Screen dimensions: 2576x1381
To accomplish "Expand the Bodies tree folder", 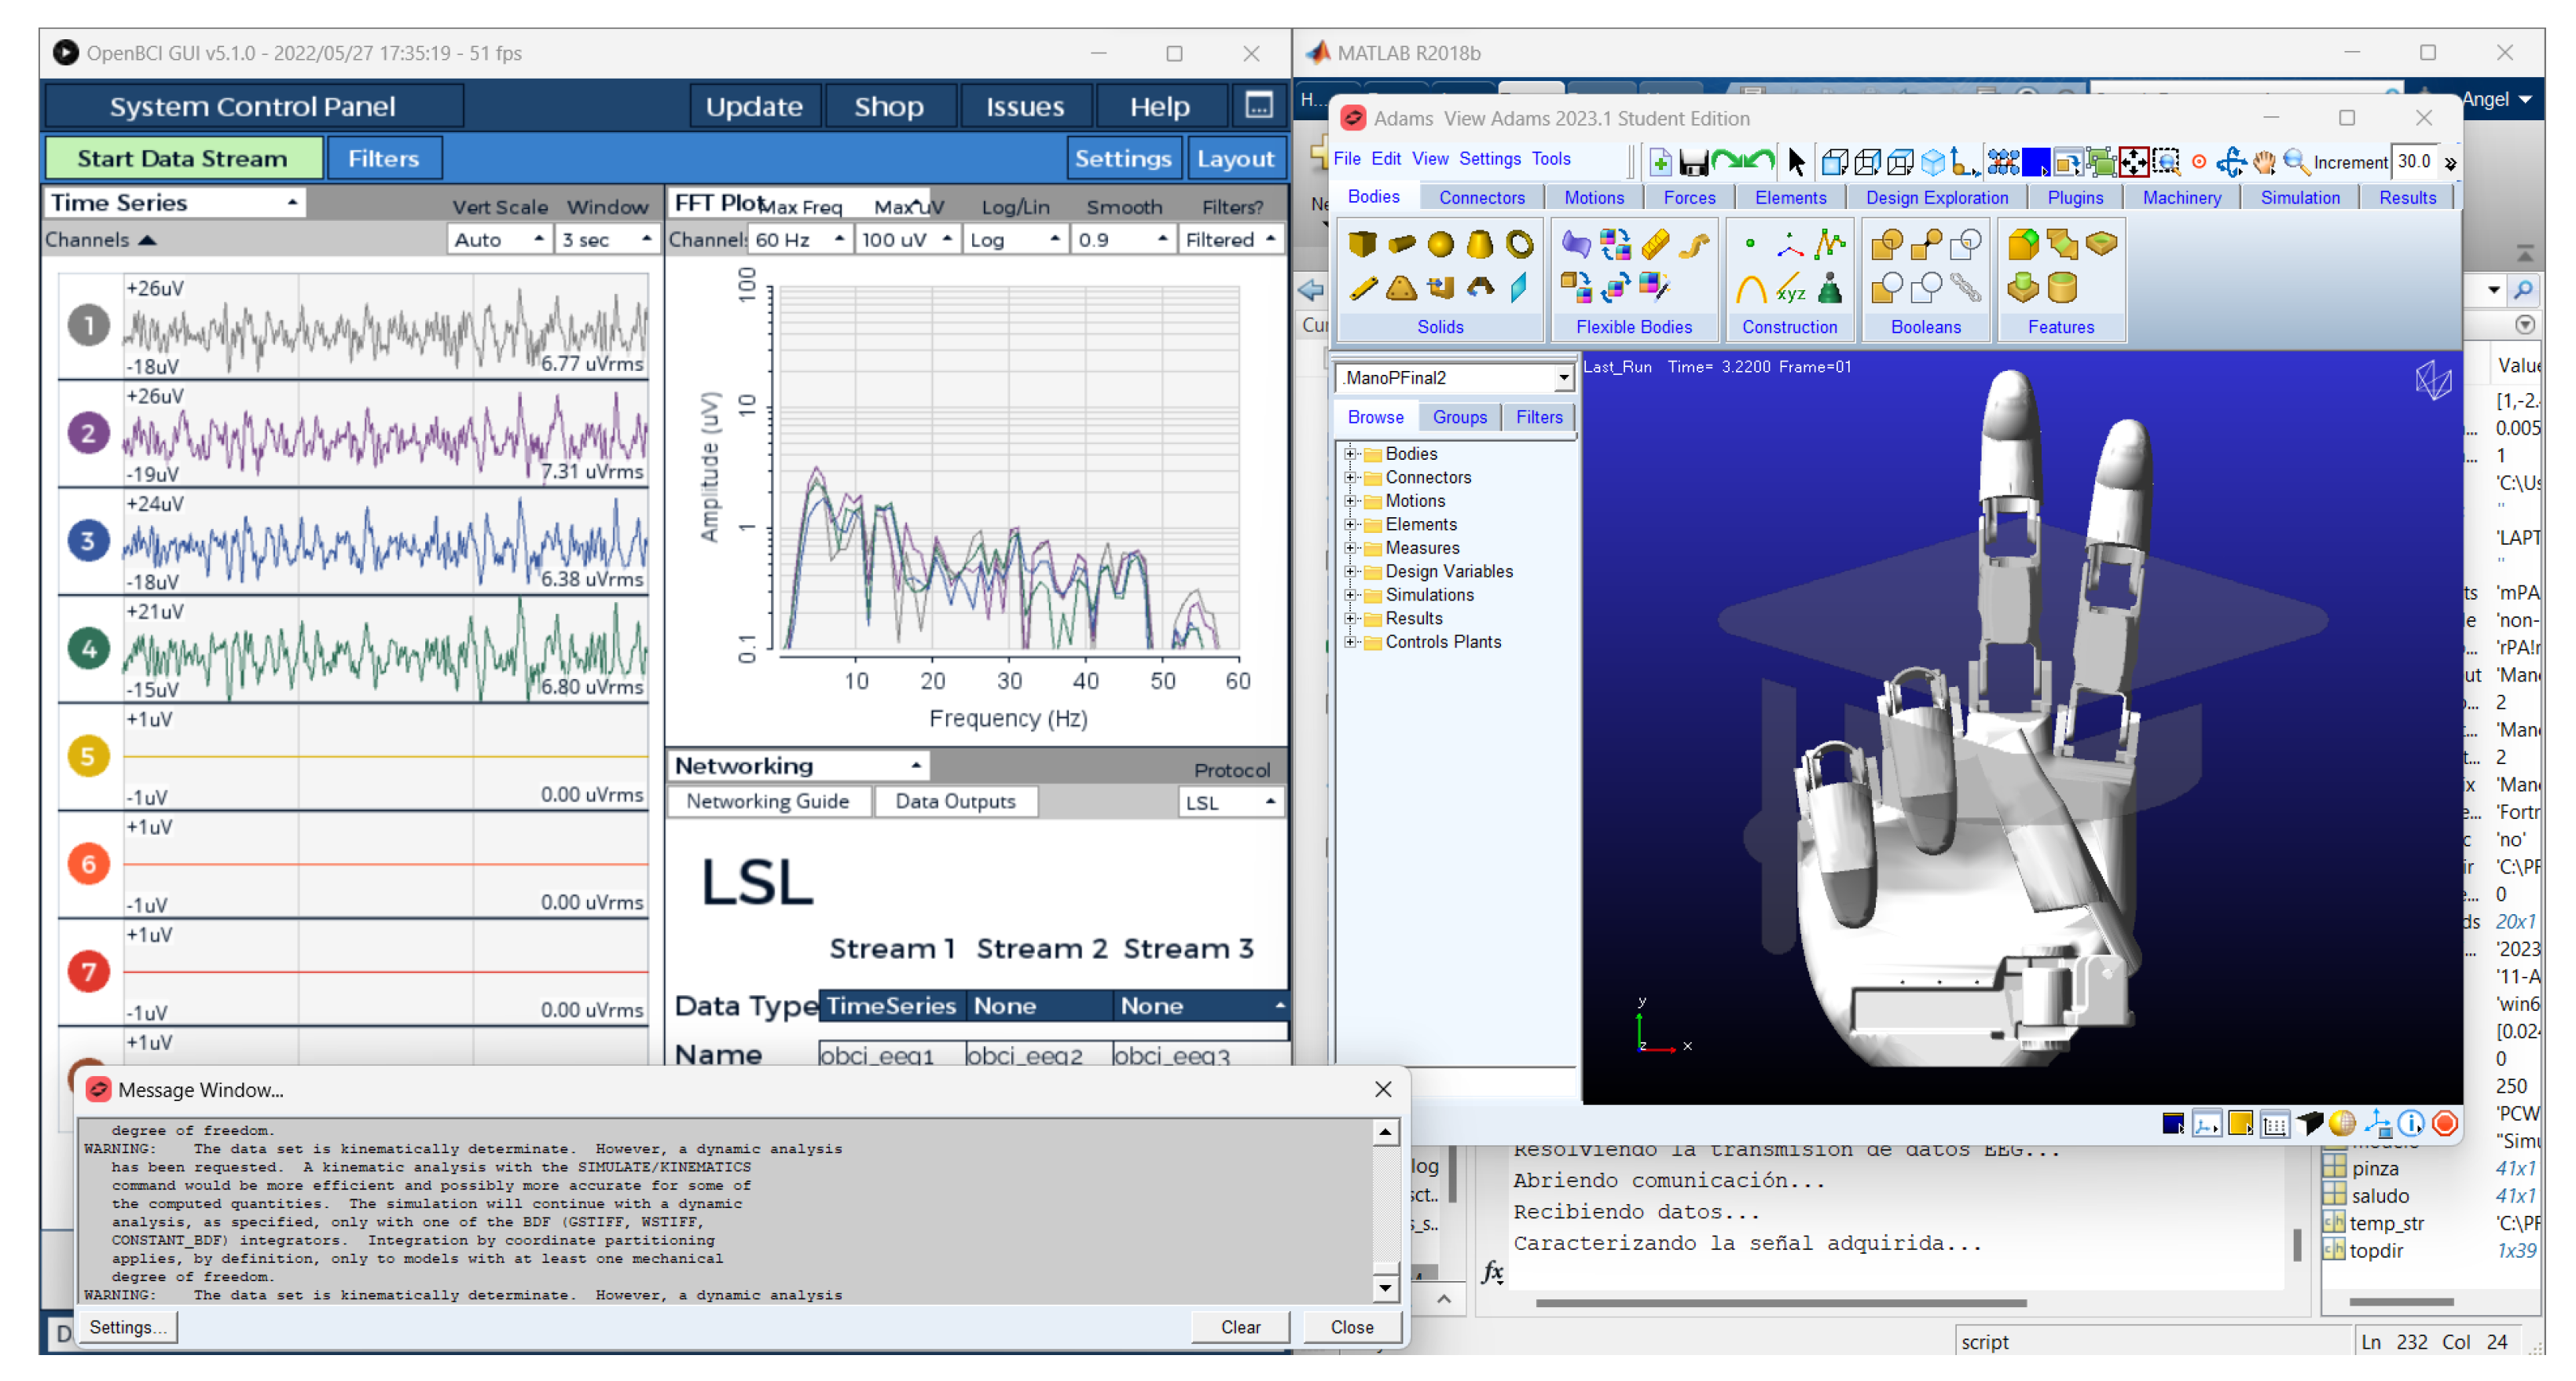I will coord(1350,454).
